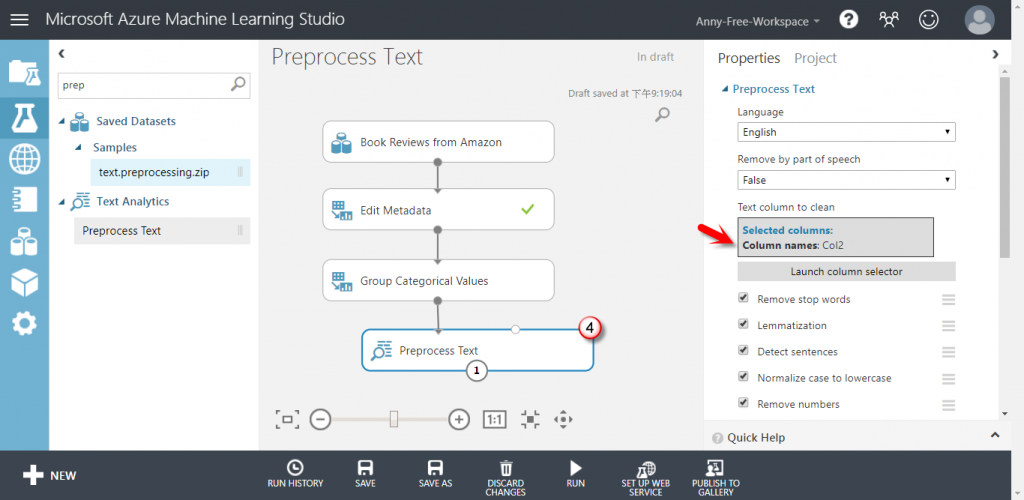Click the pan arrows canvas icon
This screenshot has width=1024, height=500.
coord(563,419)
